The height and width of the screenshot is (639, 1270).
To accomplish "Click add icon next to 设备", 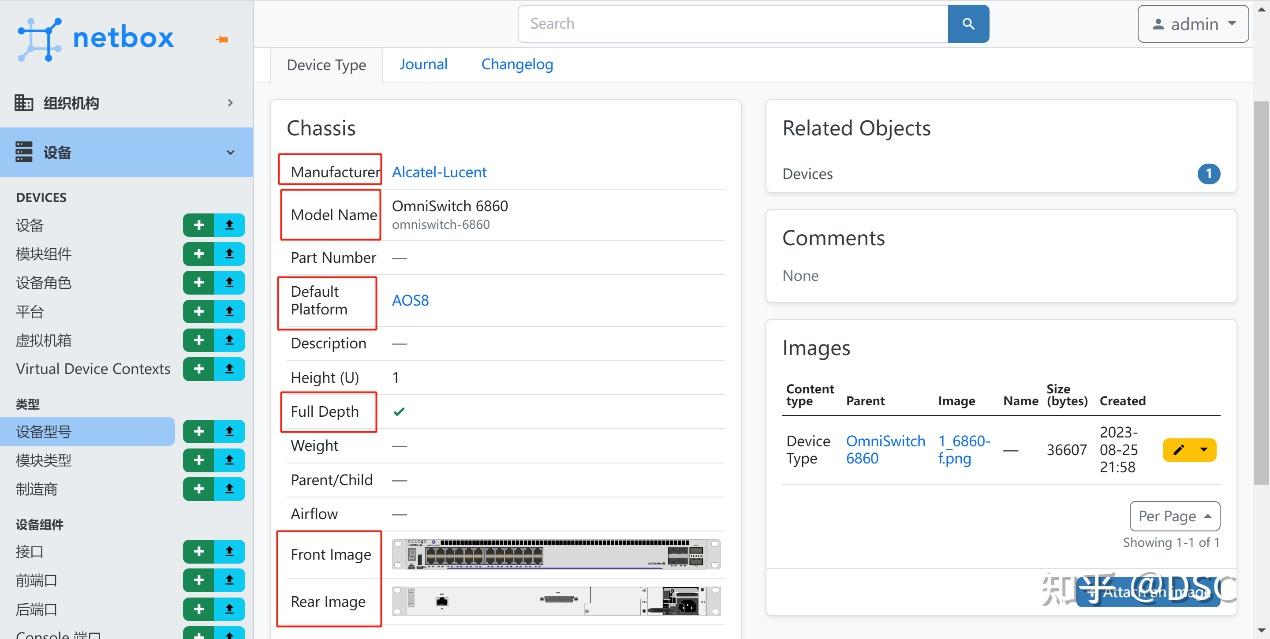I will (x=198, y=225).
